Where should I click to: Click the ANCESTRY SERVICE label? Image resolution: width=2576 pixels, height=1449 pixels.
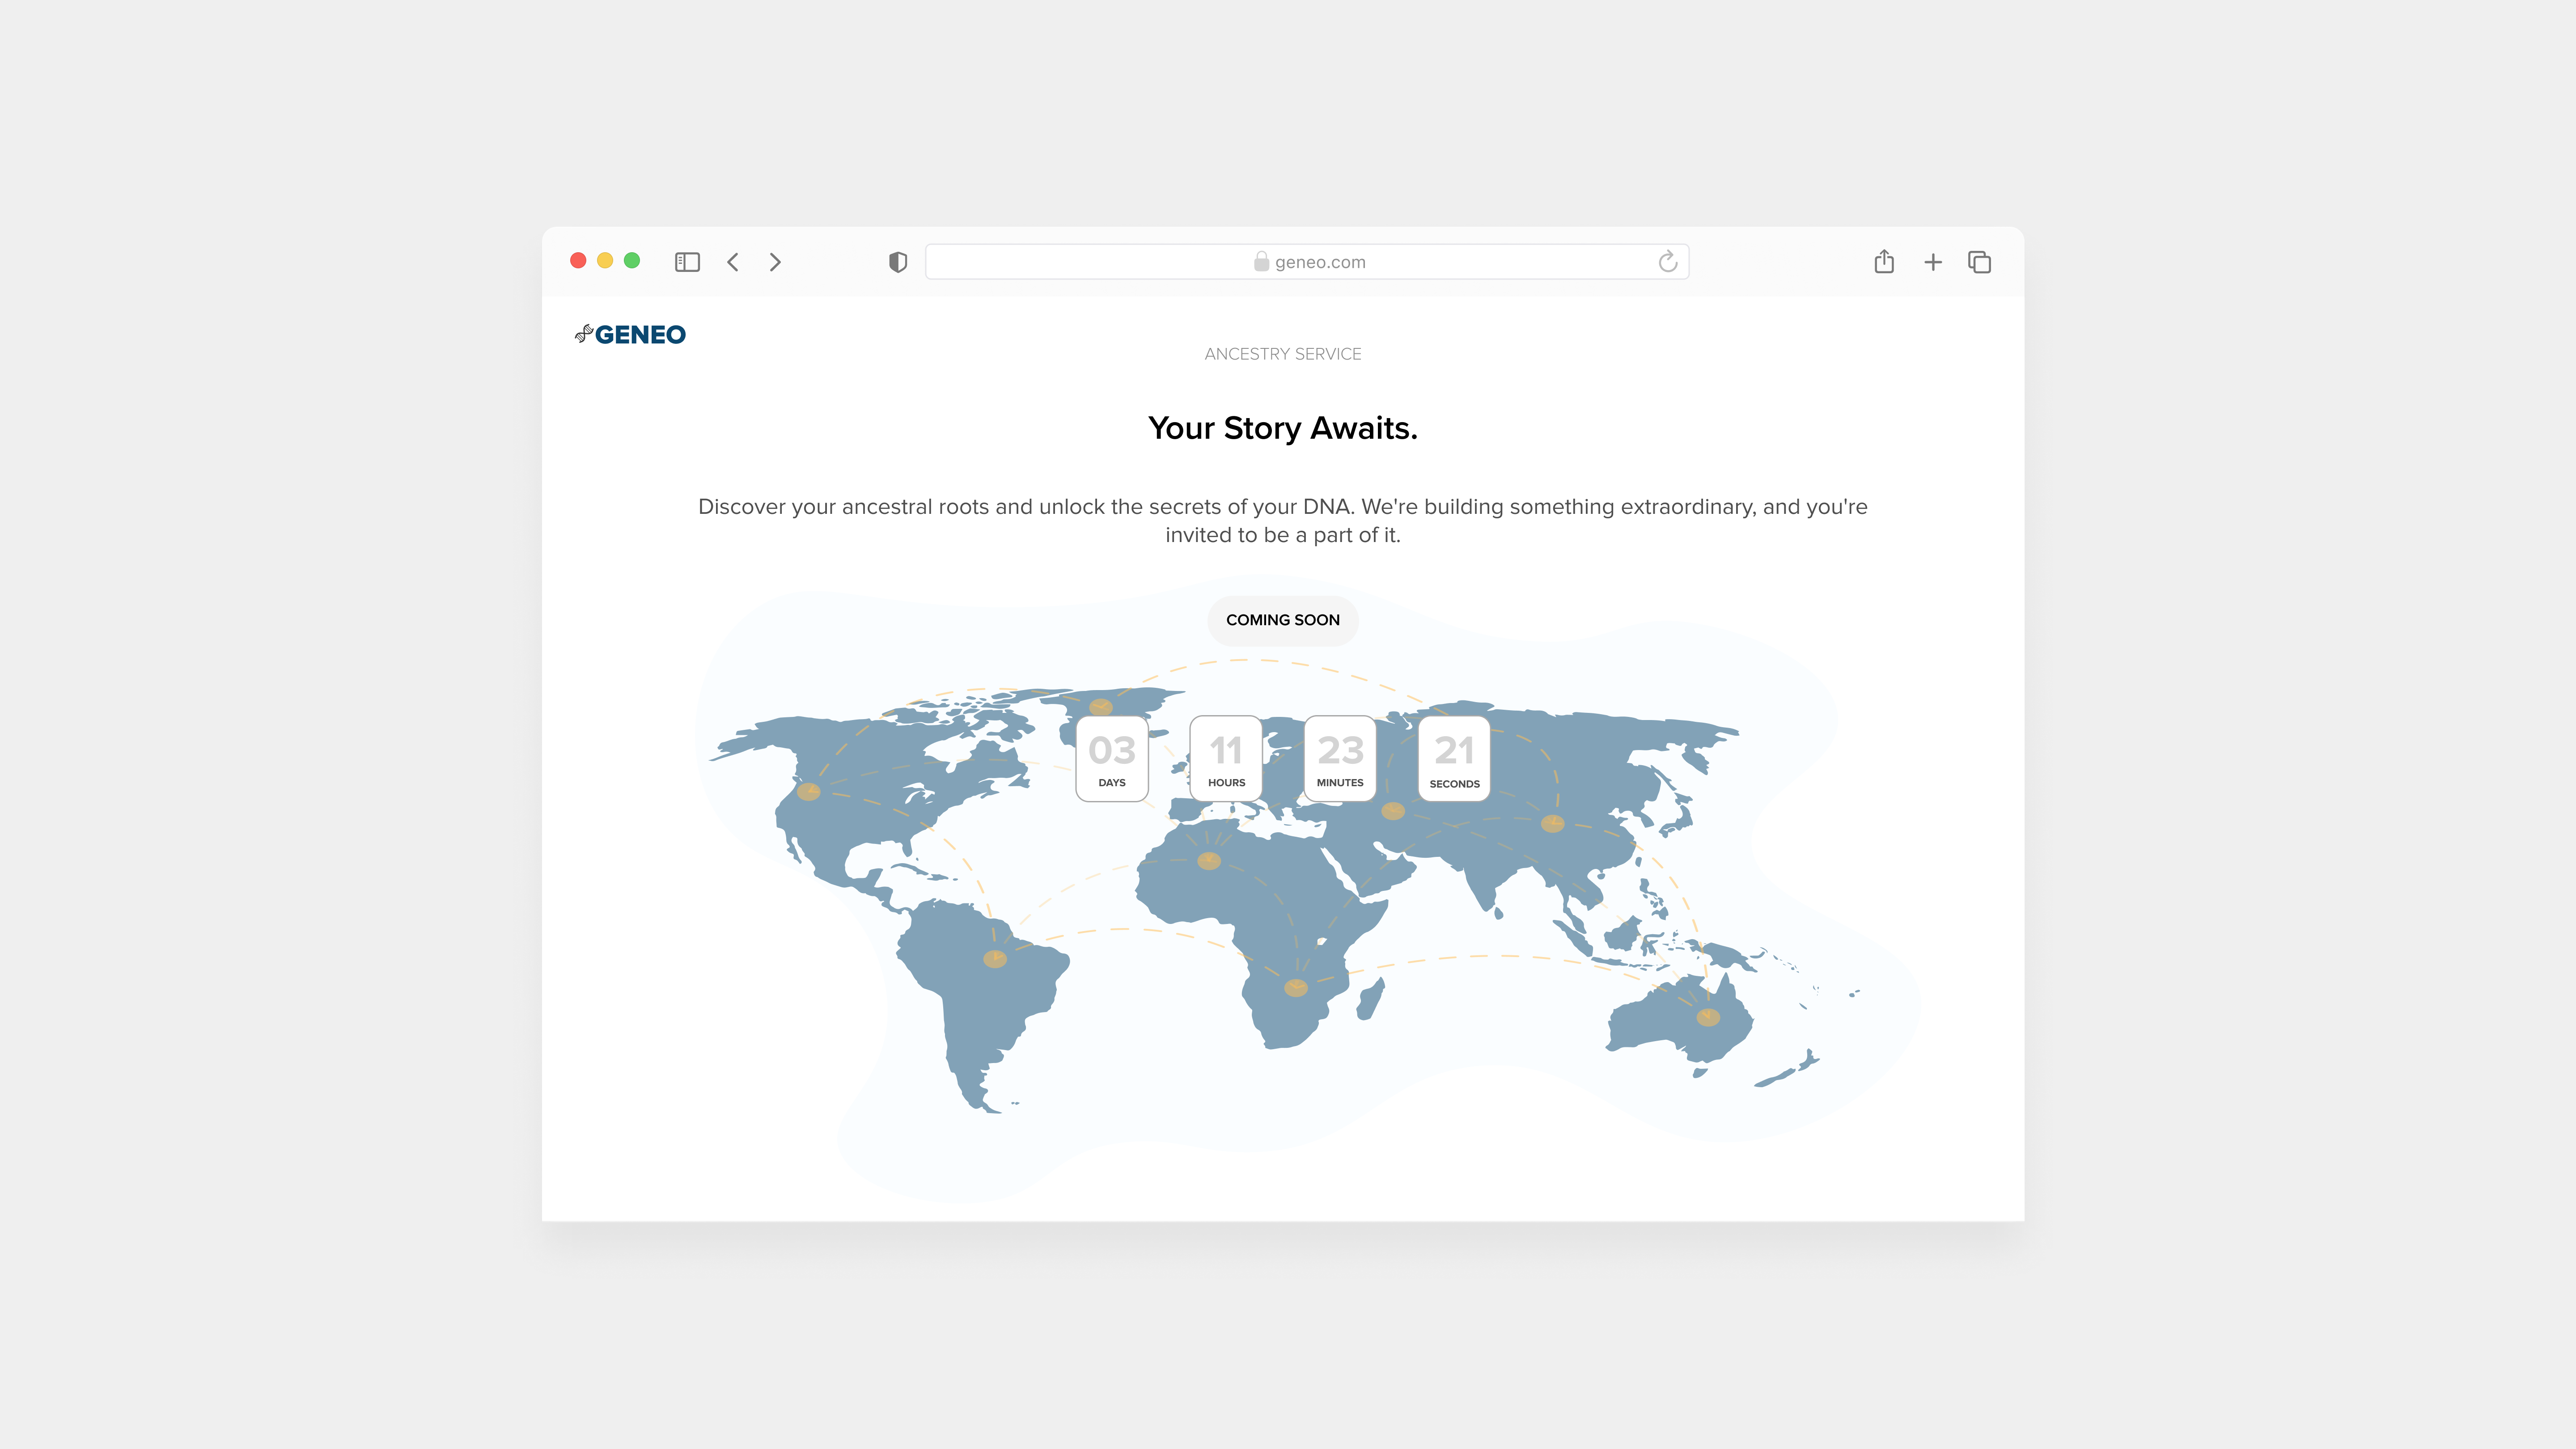[1283, 354]
